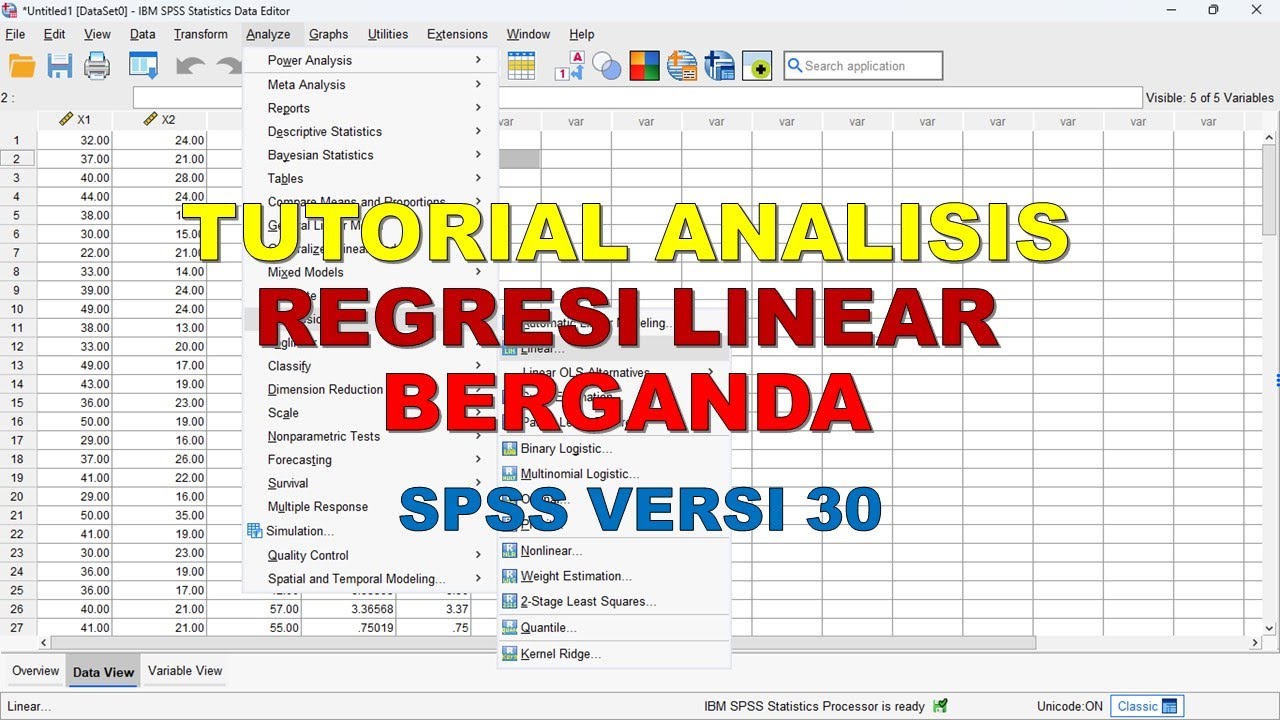
Task: Click the Quantile regression icon
Action: pos(510,628)
